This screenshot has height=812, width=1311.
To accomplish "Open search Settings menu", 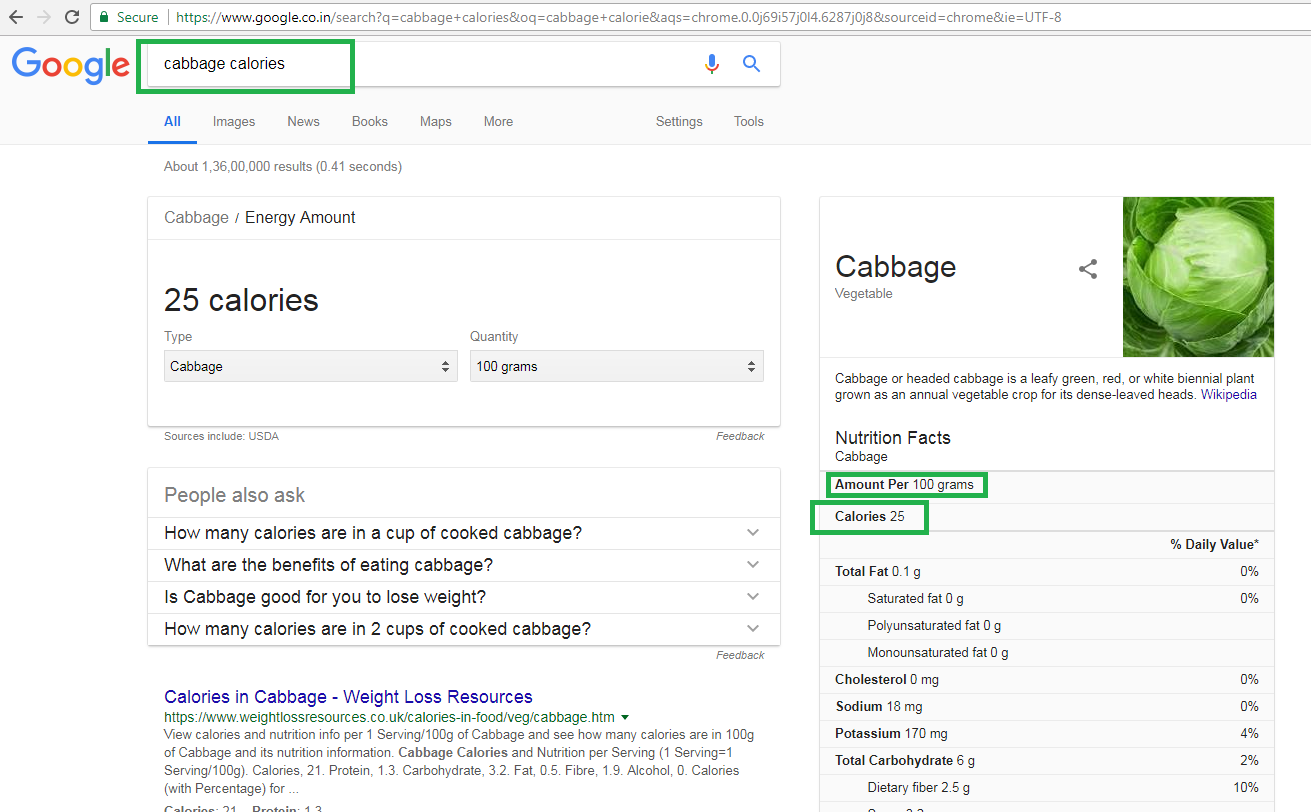I will tap(679, 121).
